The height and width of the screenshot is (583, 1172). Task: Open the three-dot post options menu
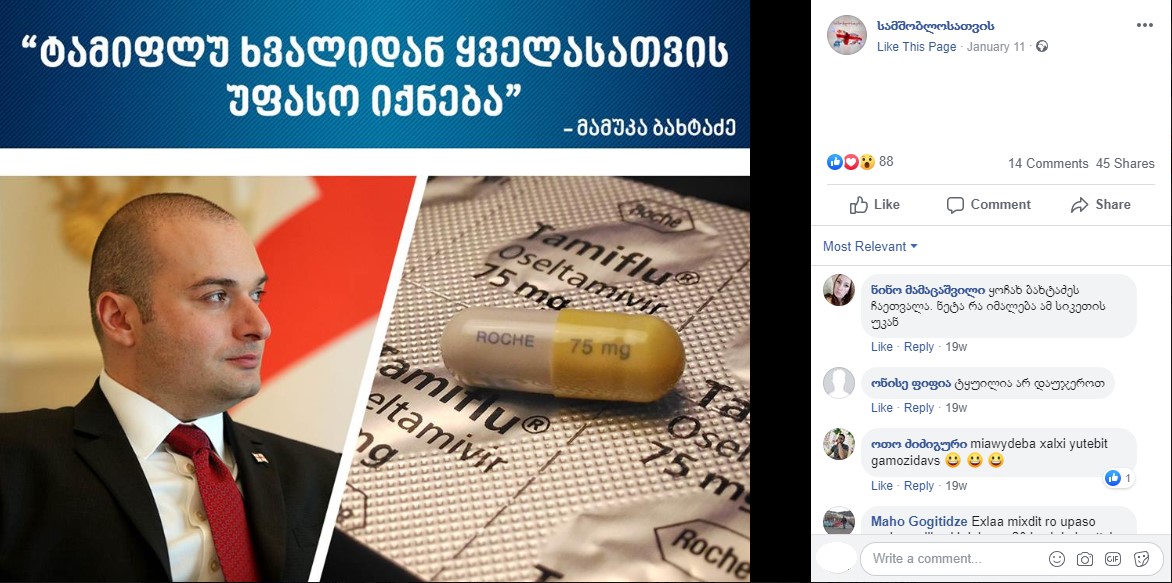pyautogui.click(x=1144, y=25)
